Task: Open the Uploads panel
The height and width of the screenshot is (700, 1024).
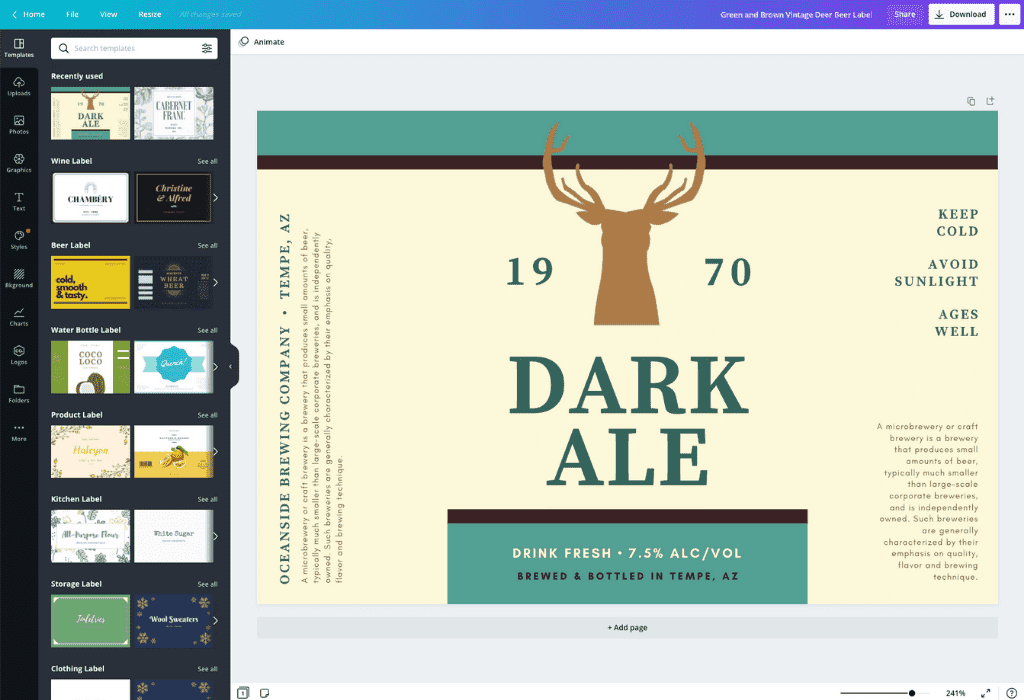Action: tap(19, 88)
